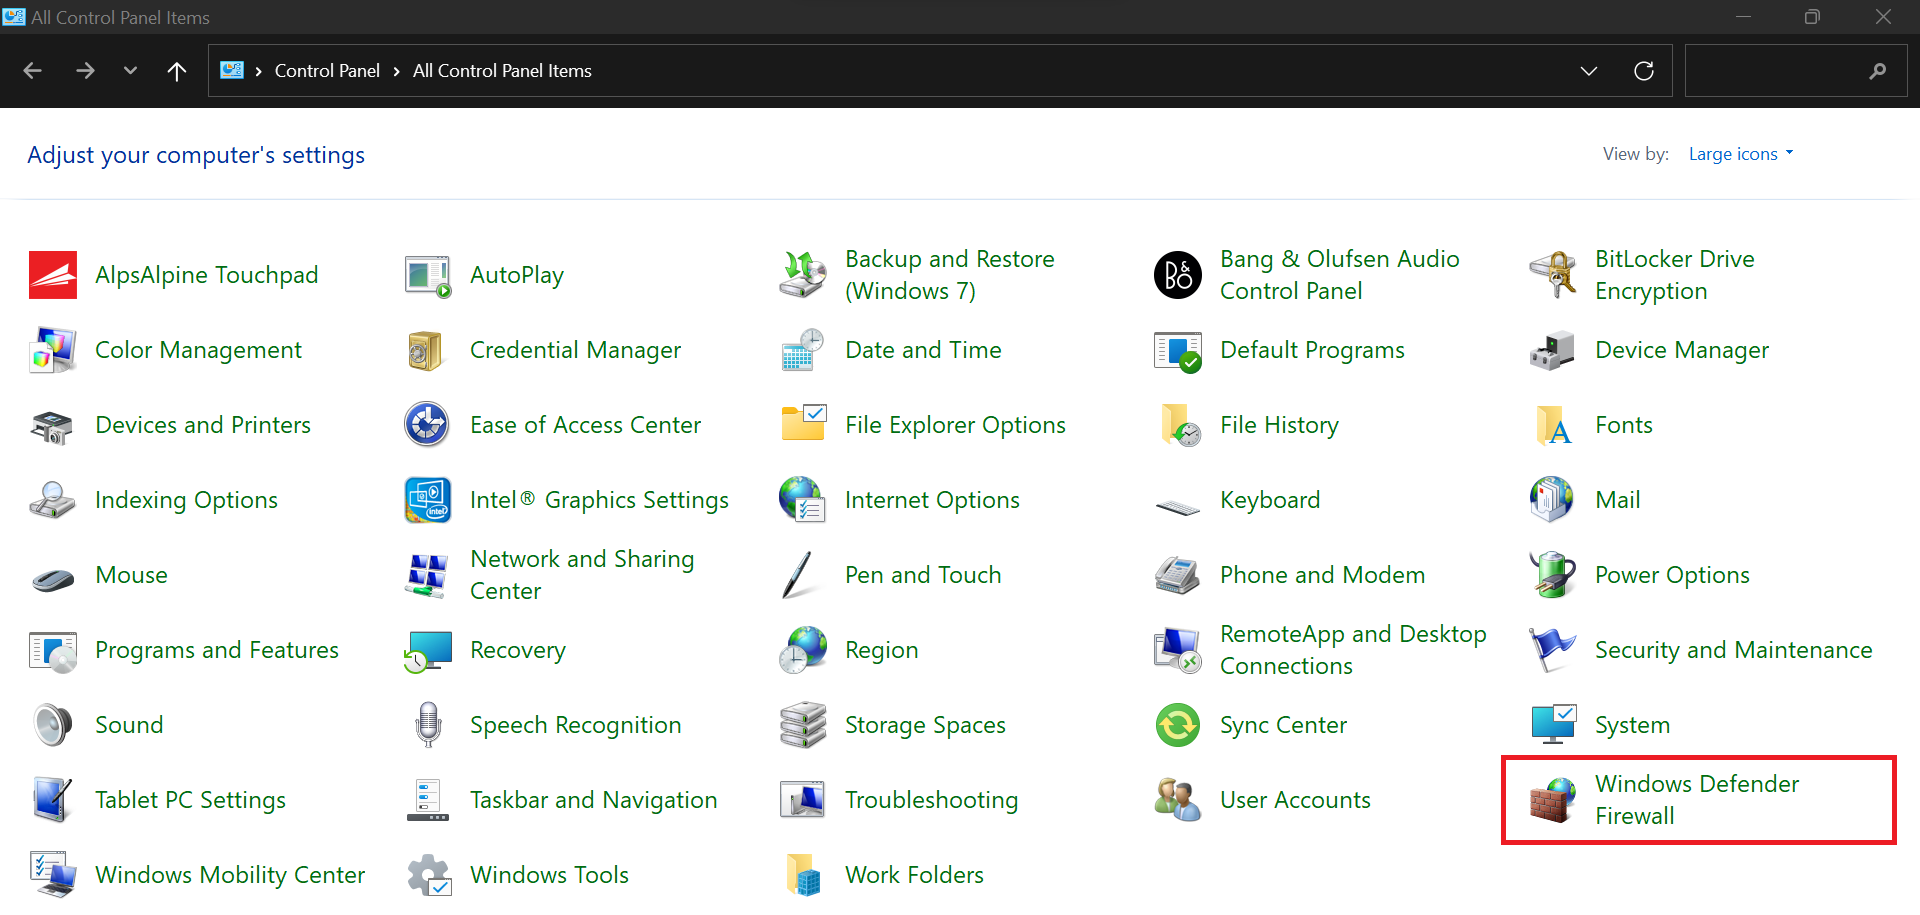Image resolution: width=1920 pixels, height=915 pixels.
Task: Click the Storage Spaces drives icon
Action: 802,725
